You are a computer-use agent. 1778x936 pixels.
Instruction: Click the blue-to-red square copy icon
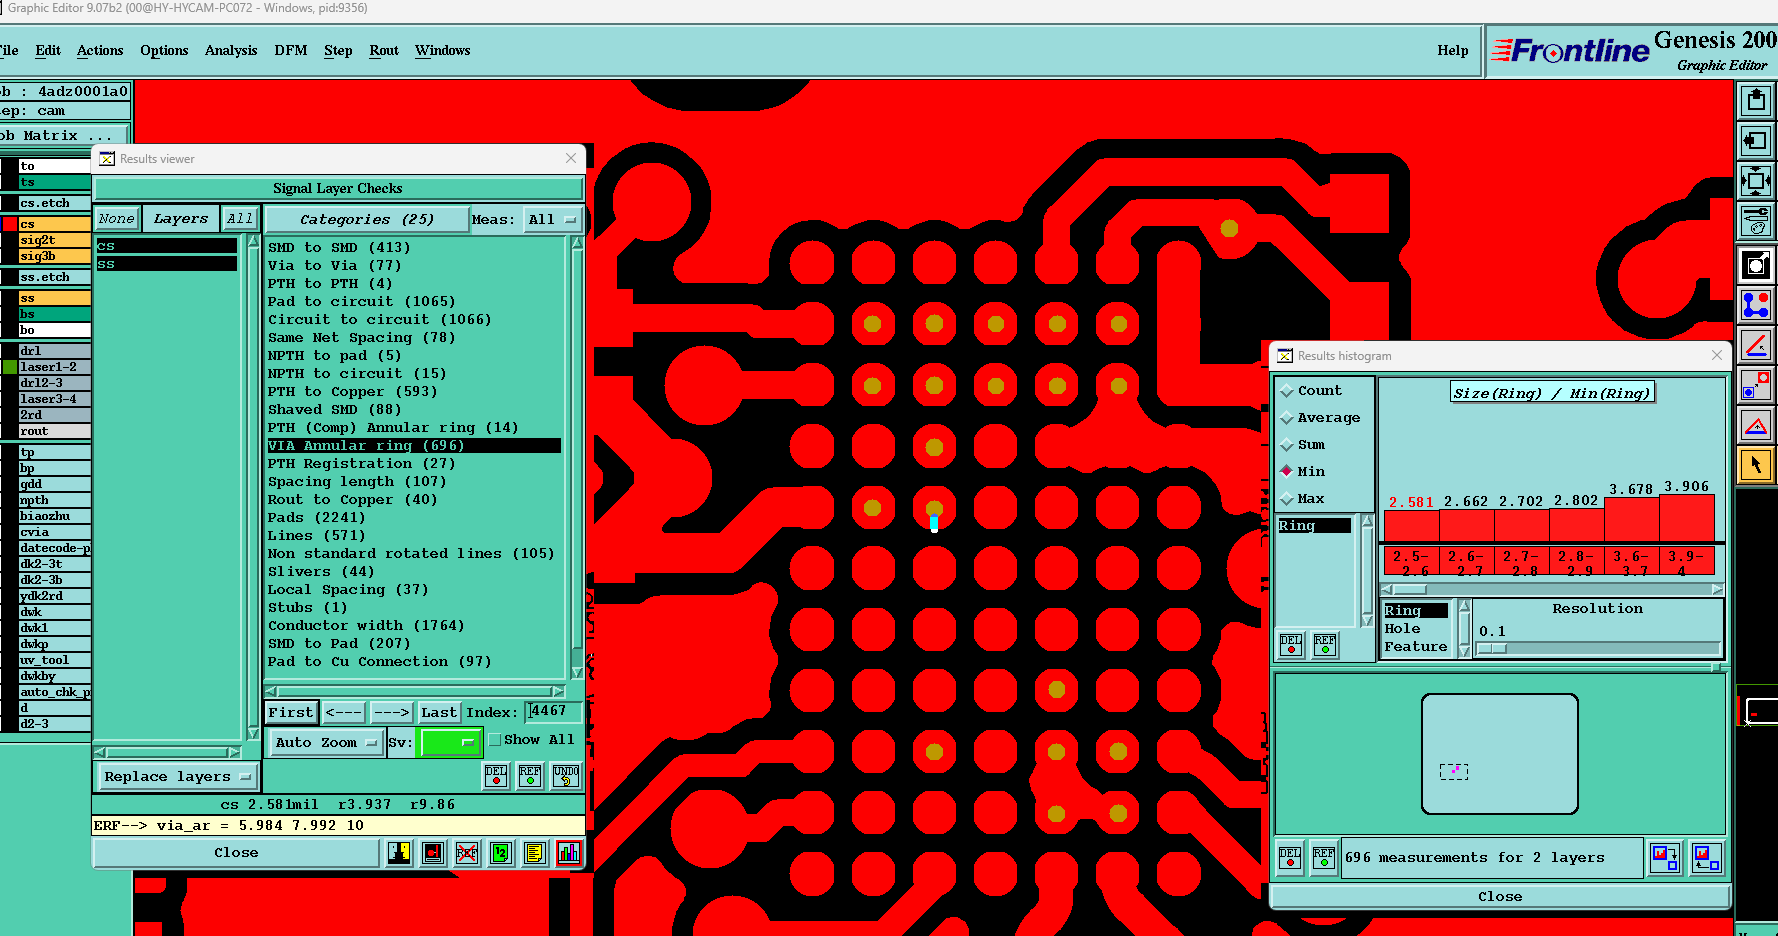[x=1756, y=385]
